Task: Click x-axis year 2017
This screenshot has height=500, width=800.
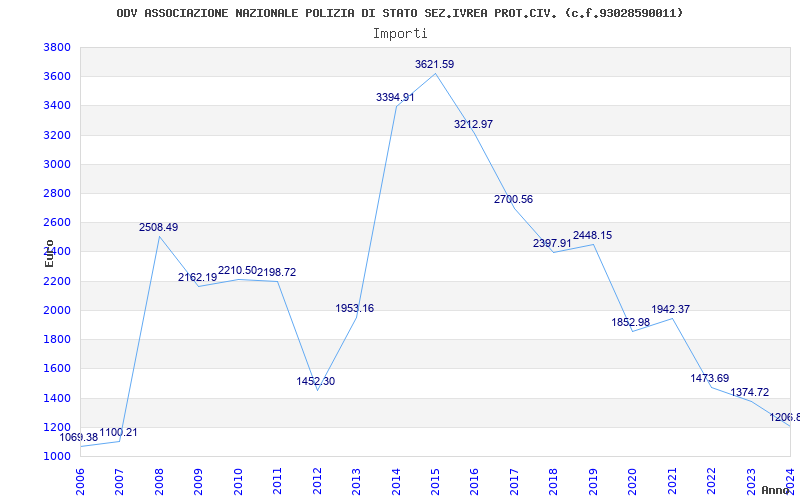Action: coord(514,481)
